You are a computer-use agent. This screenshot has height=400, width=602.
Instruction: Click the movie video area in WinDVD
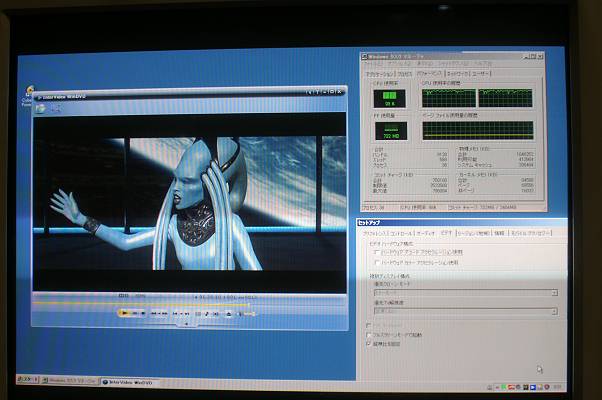pyautogui.click(x=189, y=203)
